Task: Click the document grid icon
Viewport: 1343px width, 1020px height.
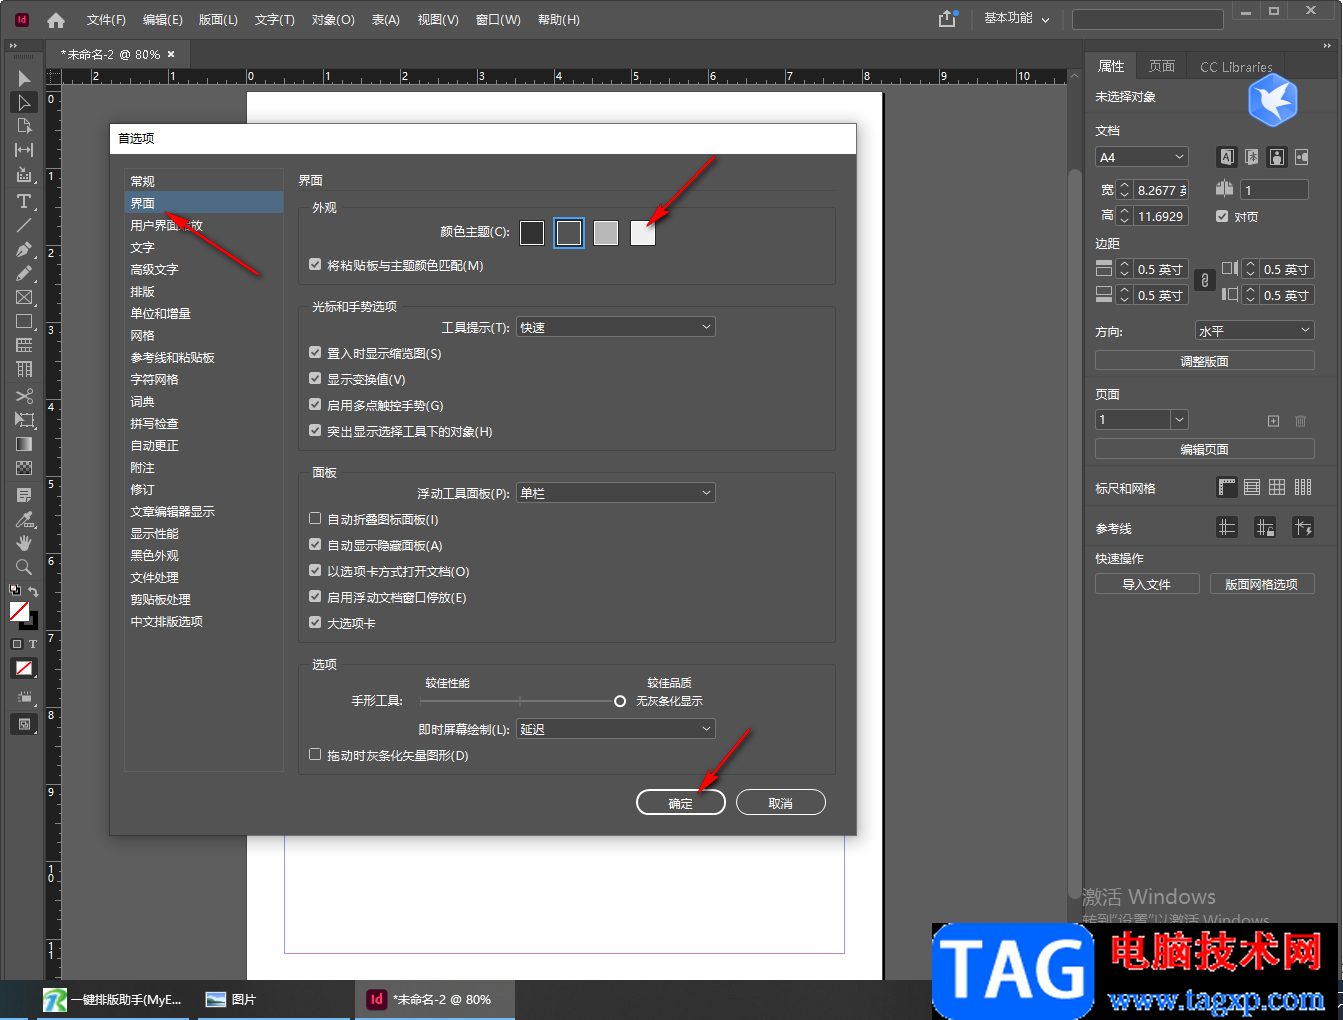Action: pos(1277,487)
